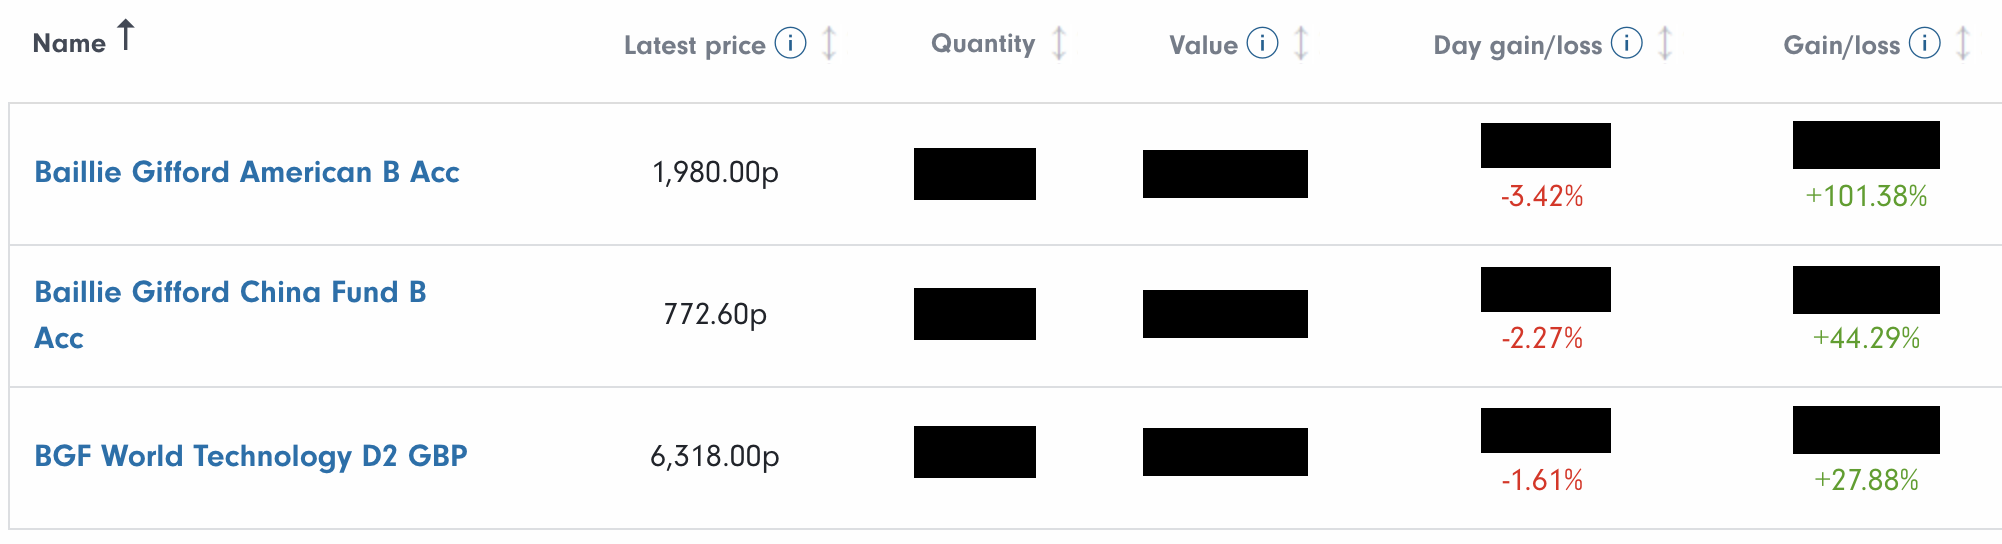Sort holdings by Quantity arrows

point(1060,44)
